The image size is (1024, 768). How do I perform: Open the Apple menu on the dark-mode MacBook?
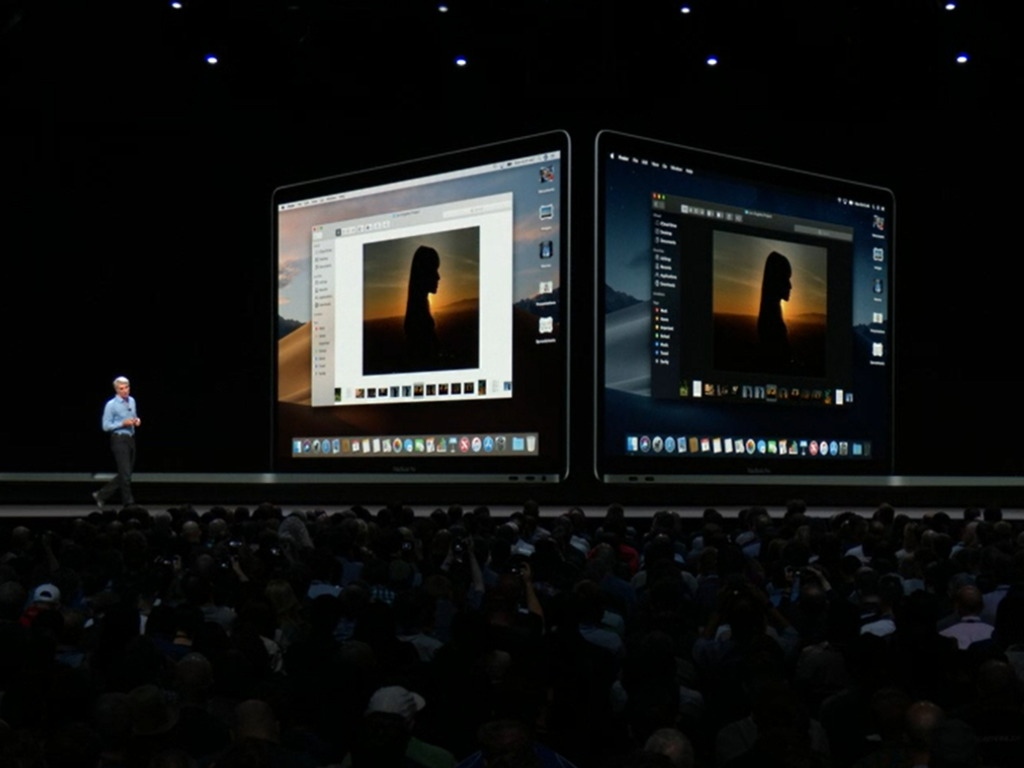[x=613, y=157]
